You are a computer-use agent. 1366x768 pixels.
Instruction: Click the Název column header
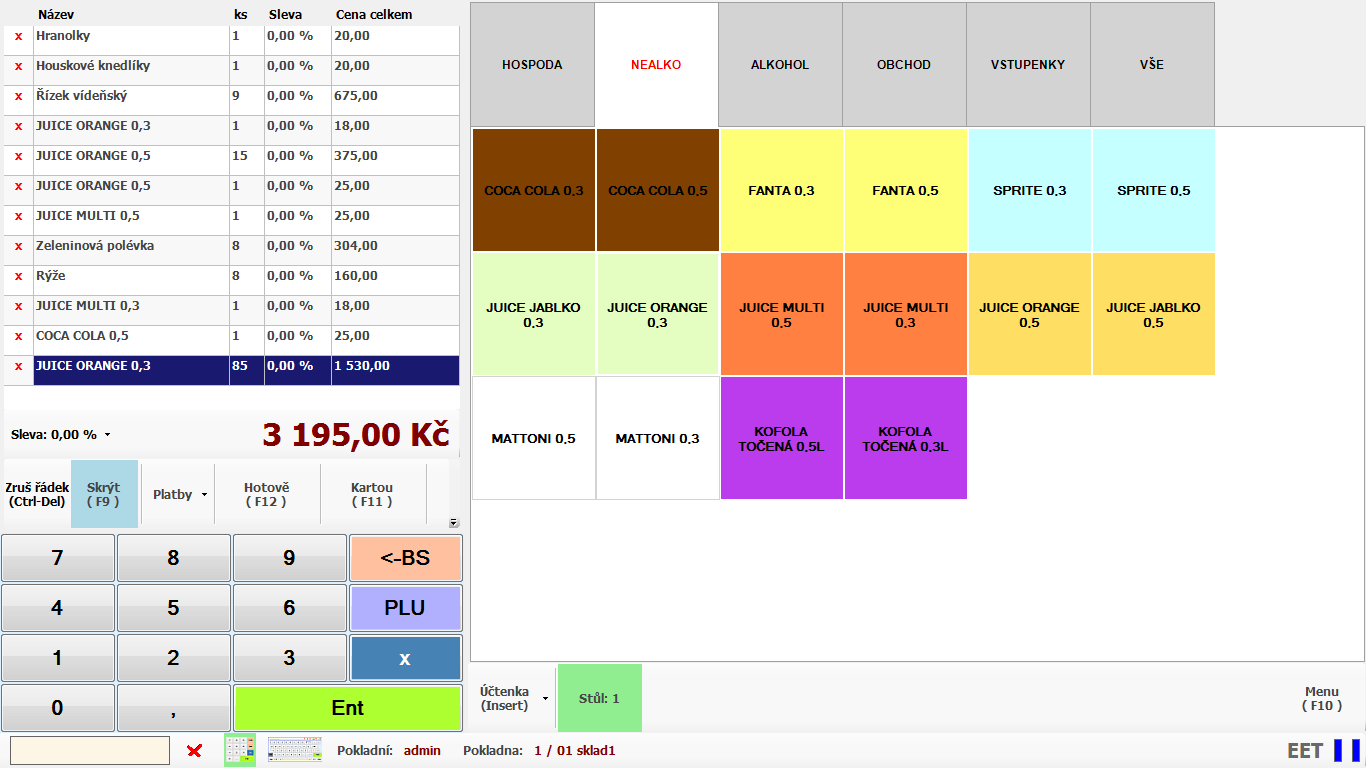coord(56,15)
